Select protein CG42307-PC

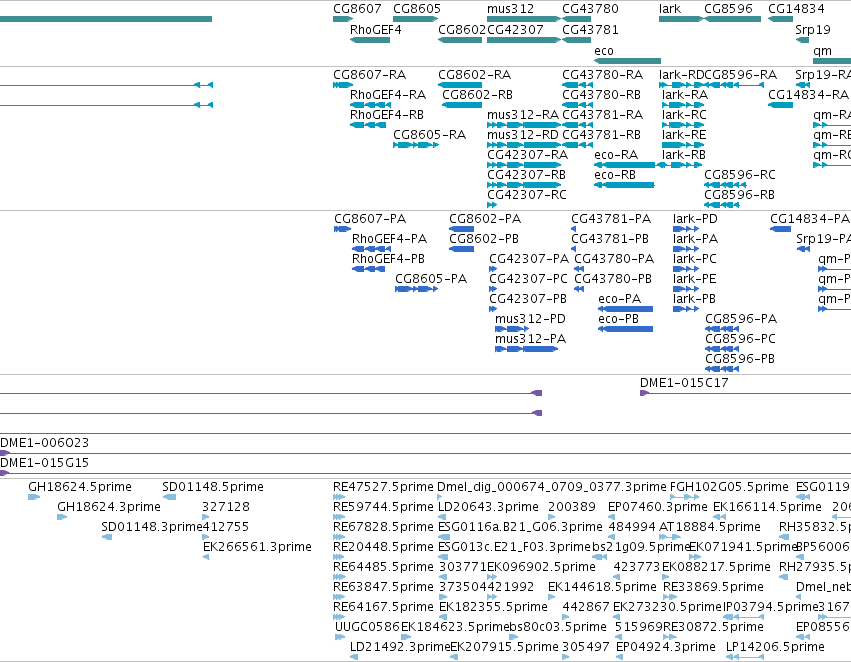(528, 279)
